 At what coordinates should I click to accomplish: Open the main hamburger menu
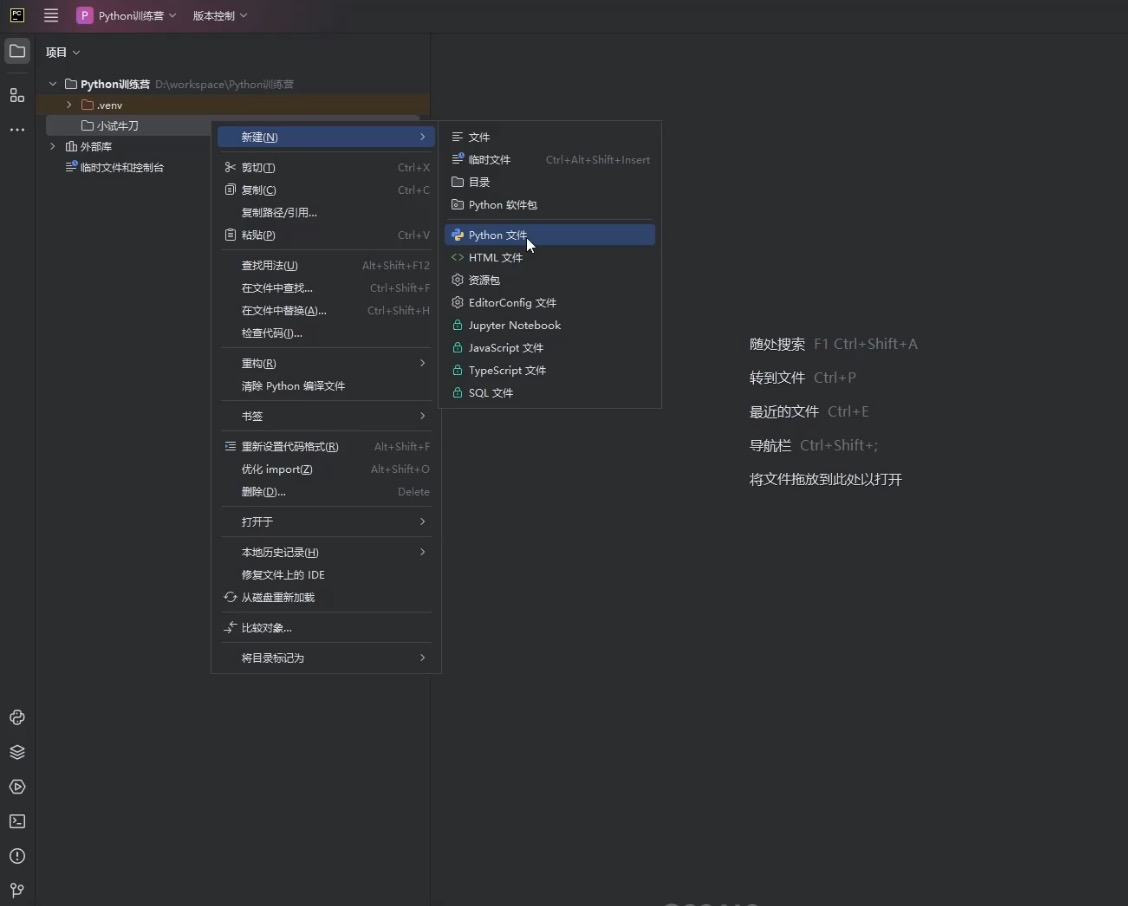(x=50, y=15)
